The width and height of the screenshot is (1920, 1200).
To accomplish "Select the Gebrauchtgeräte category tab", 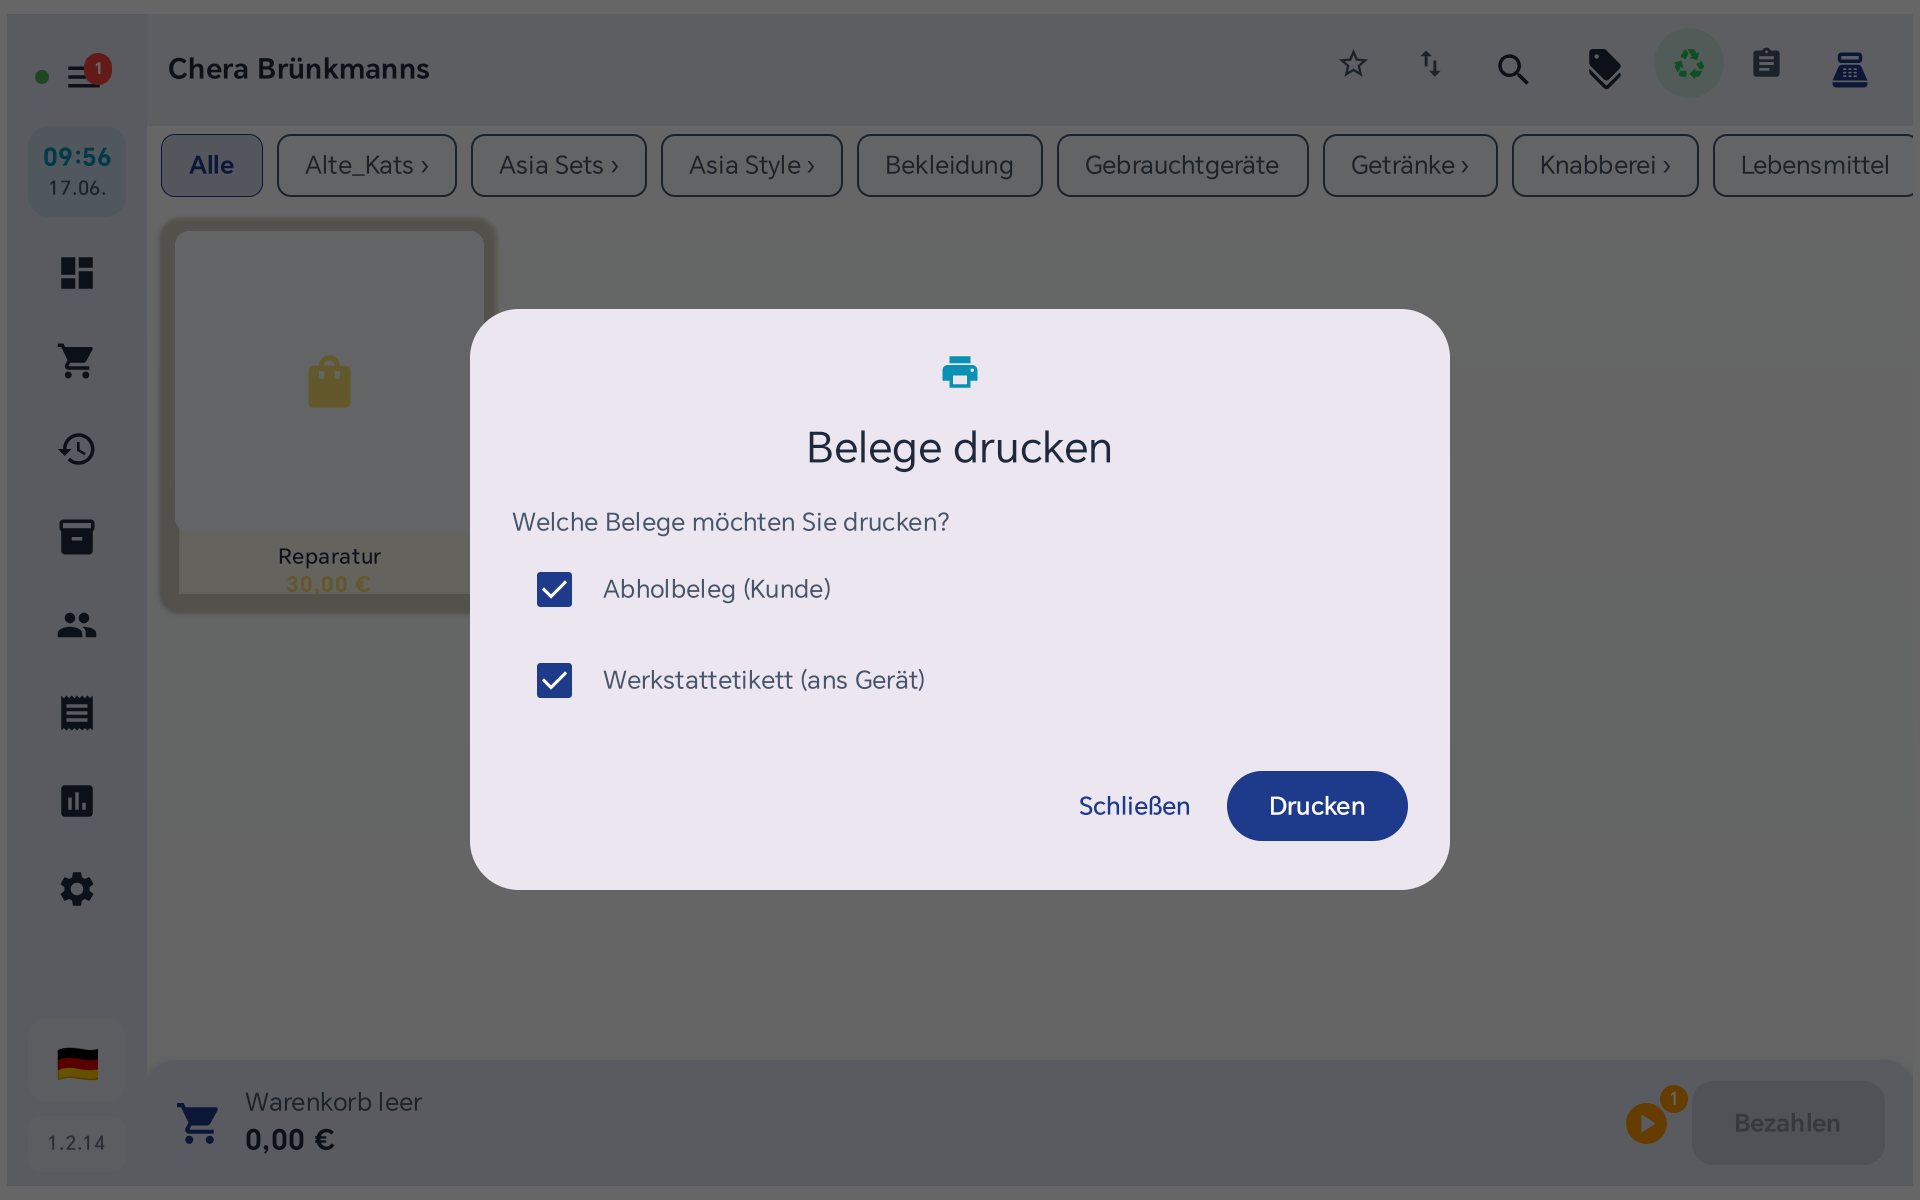I will coord(1182,165).
